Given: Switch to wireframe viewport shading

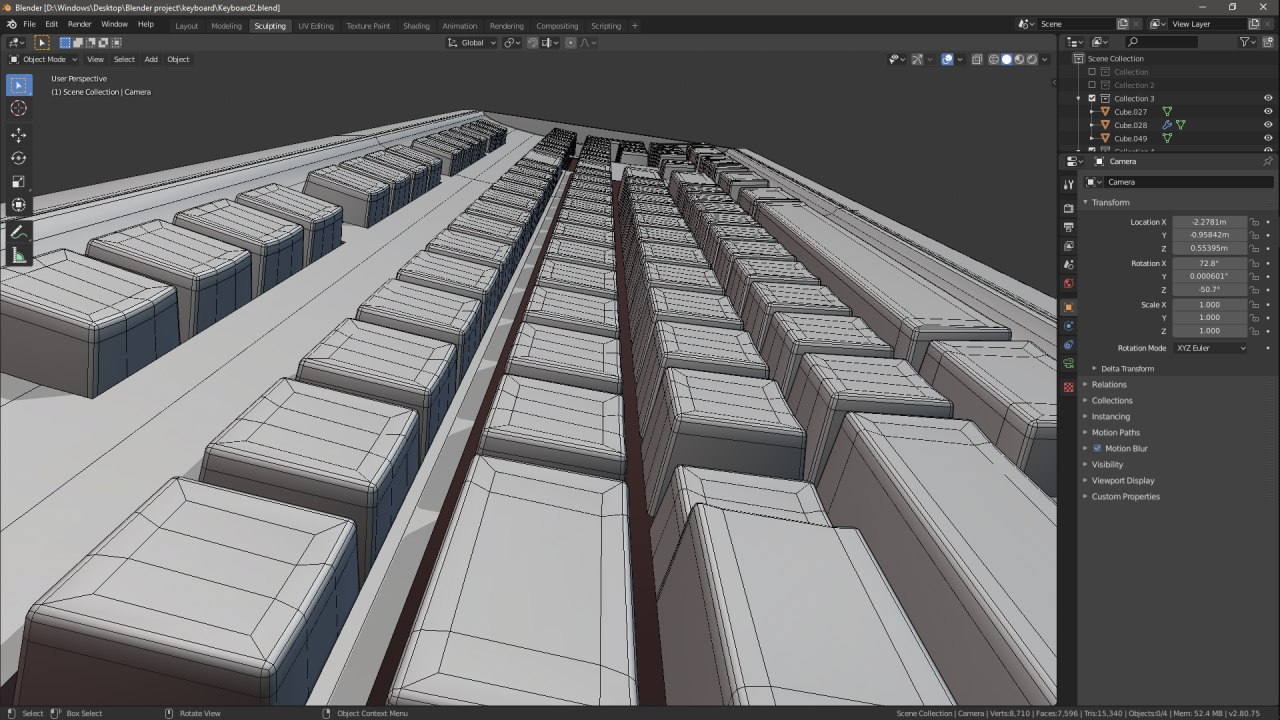Looking at the screenshot, I should [x=994, y=59].
